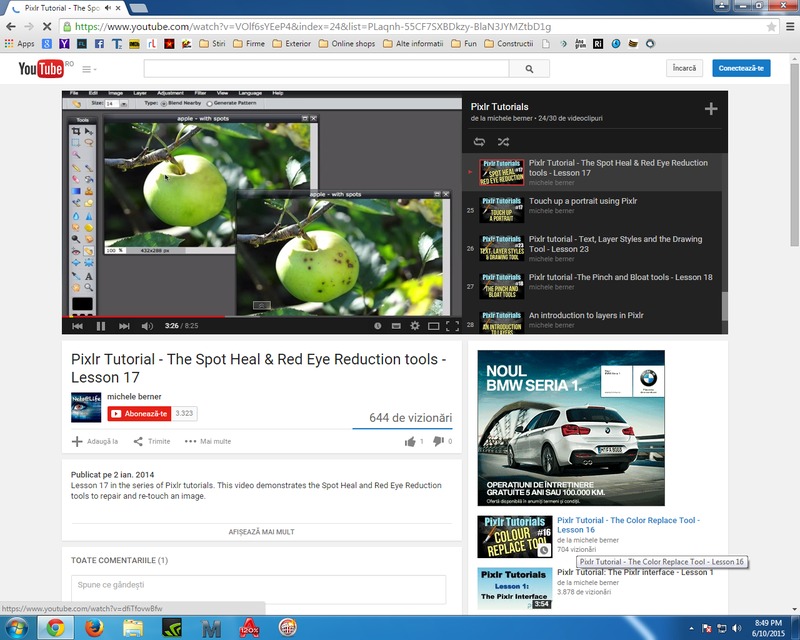The height and width of the screenshot is (640, 800).
Task: Expand the Mai multe options menu
Action: [x=208, y=441]
